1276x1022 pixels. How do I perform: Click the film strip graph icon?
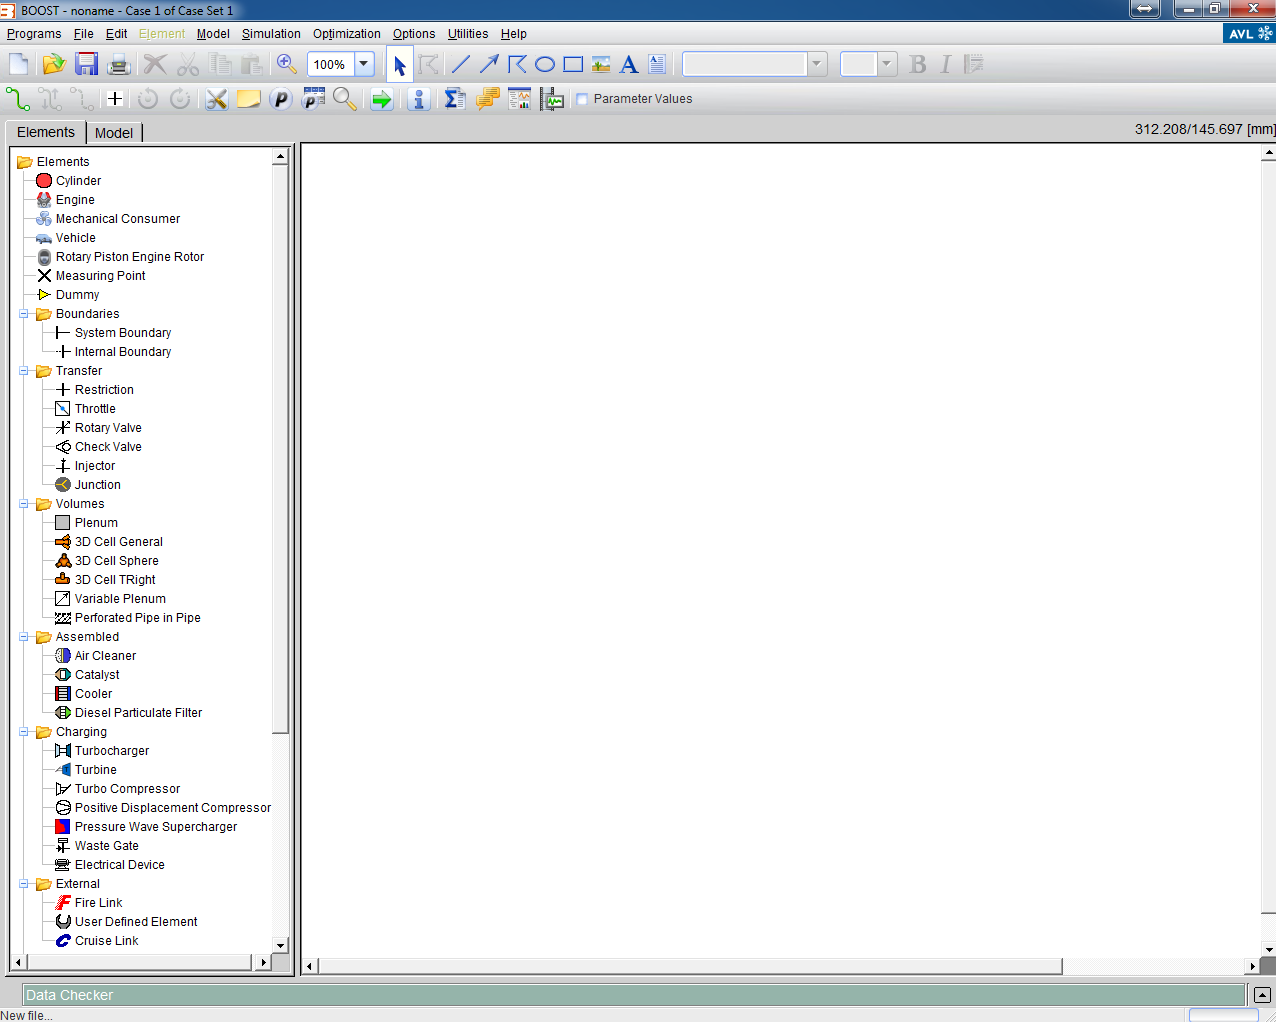552,99
